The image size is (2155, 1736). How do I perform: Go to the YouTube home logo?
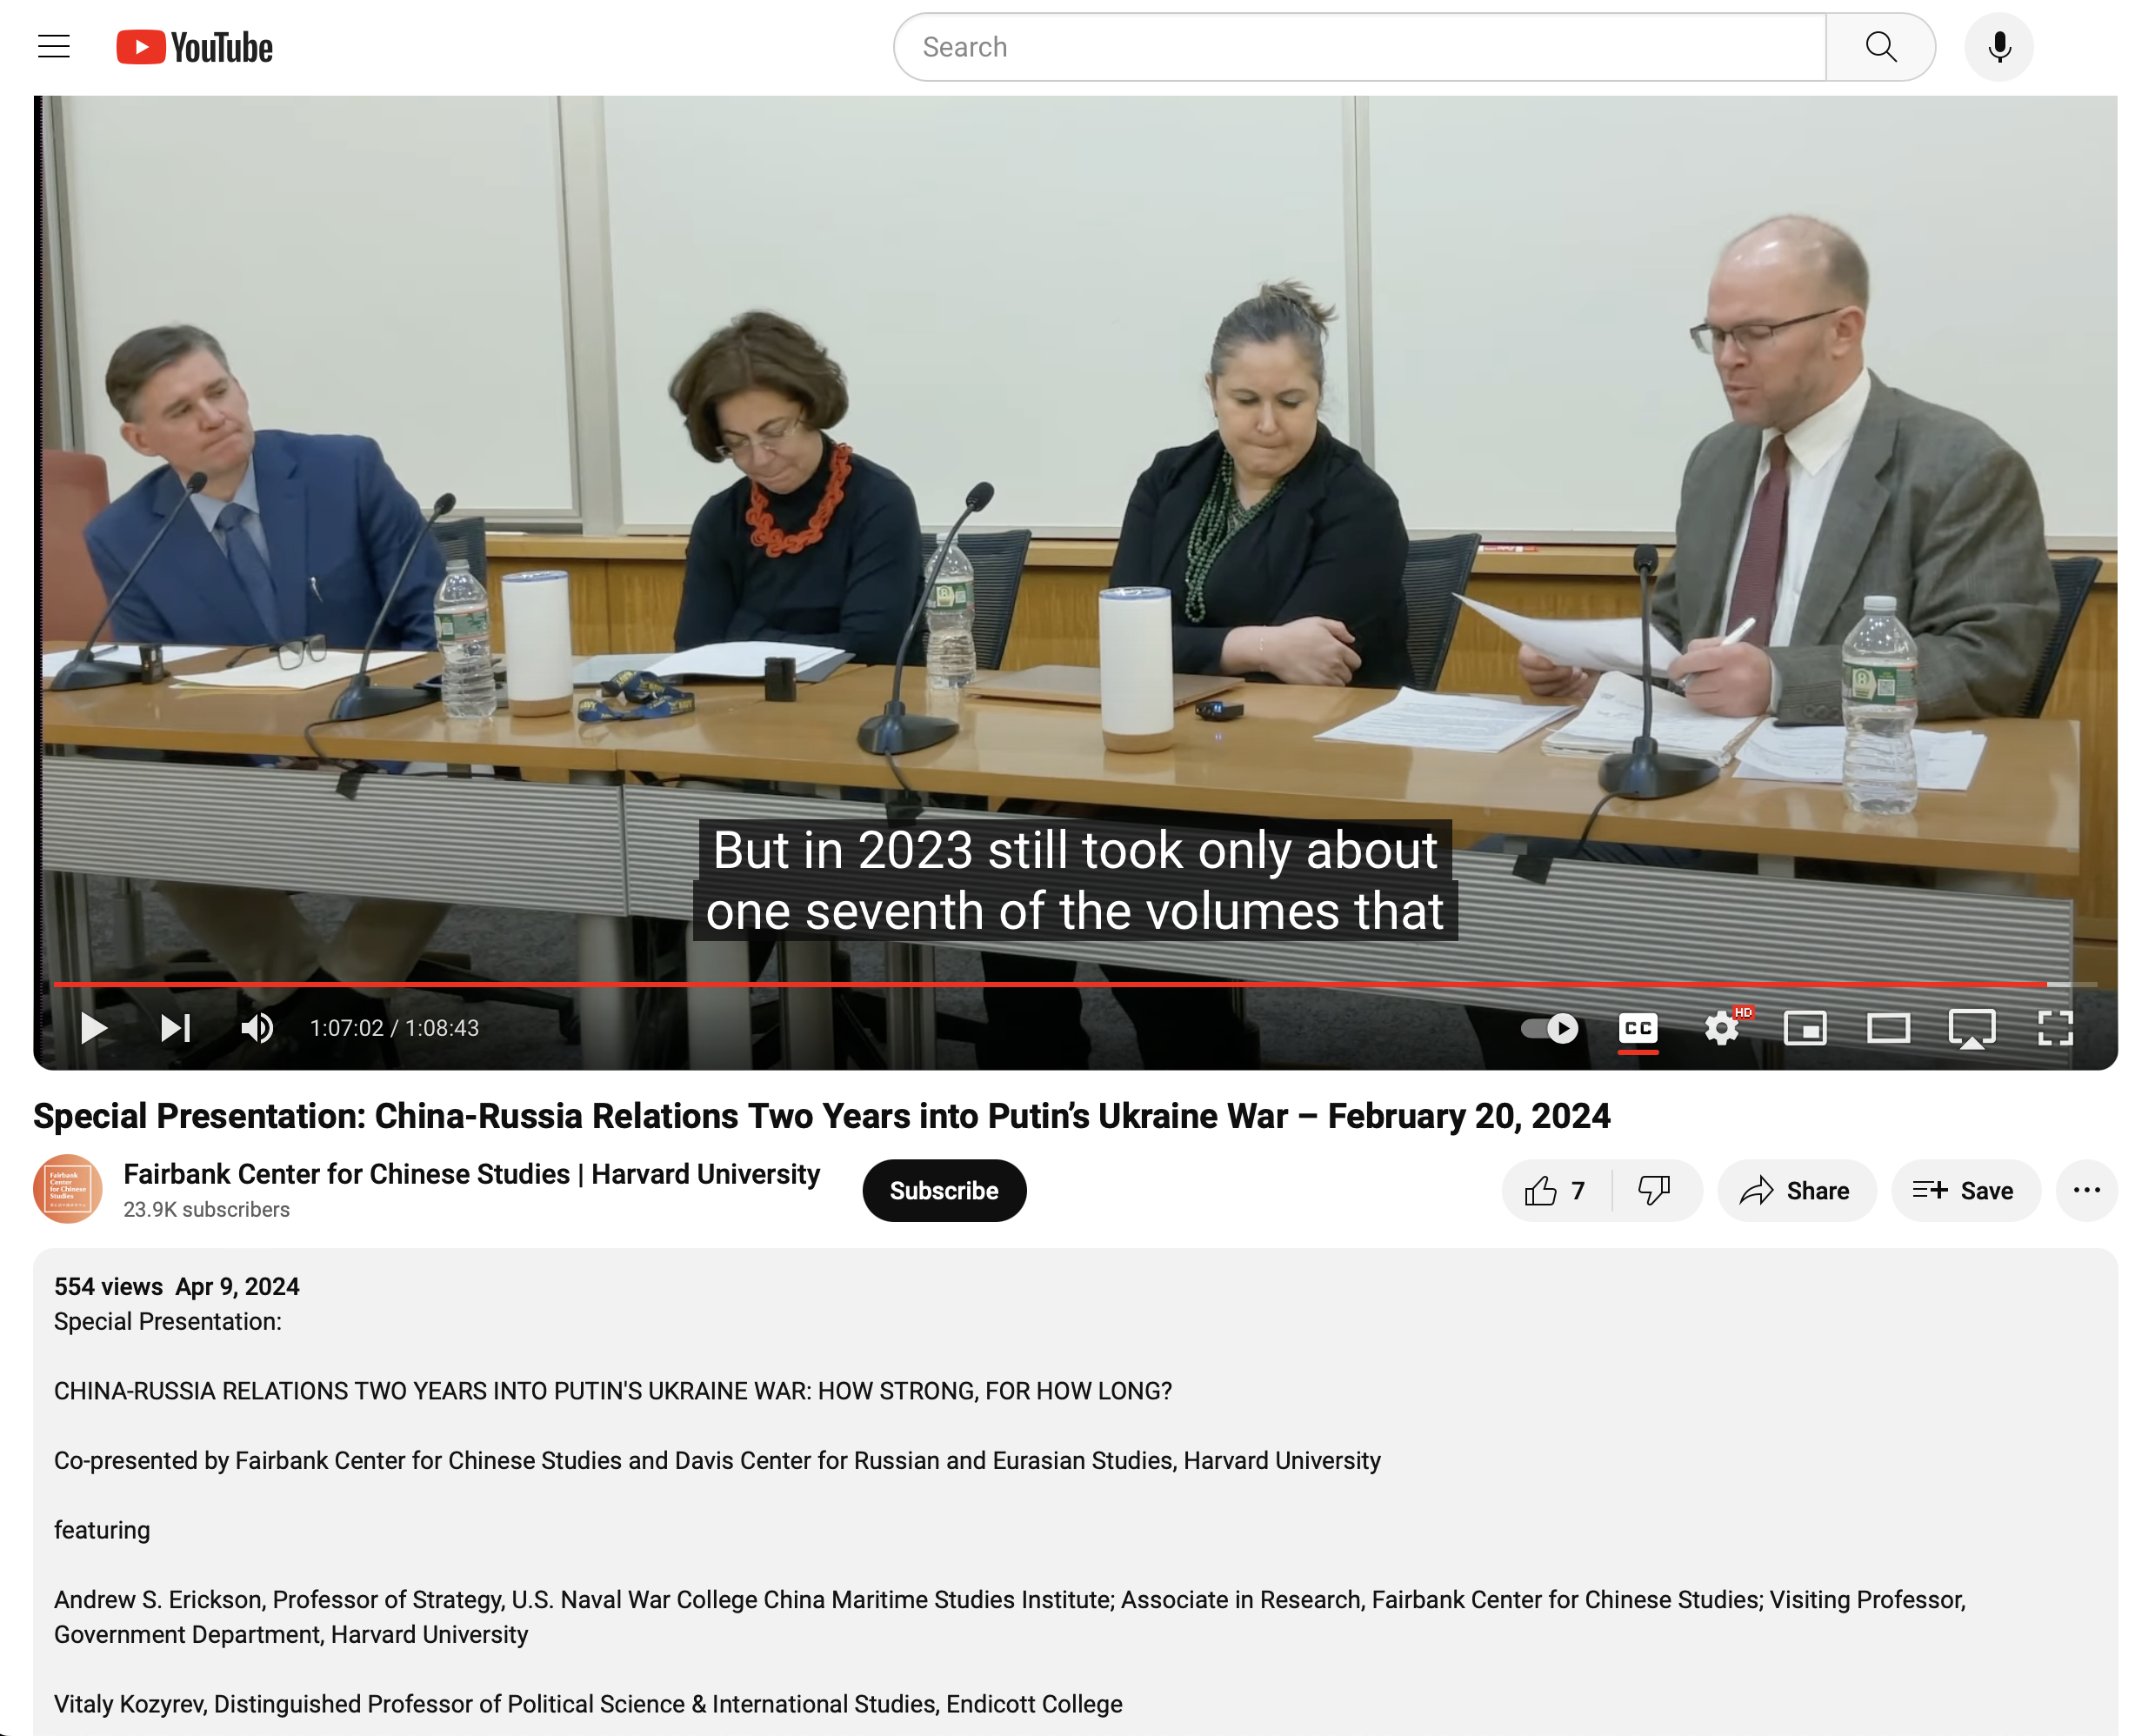[195, 47]
